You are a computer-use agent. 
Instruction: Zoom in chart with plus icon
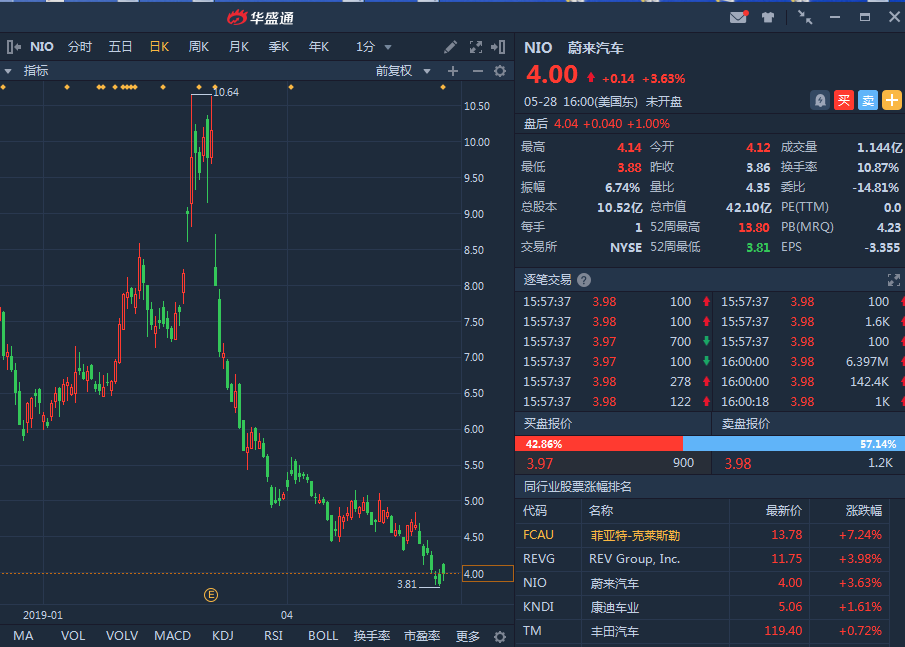[x=452, y=71]
